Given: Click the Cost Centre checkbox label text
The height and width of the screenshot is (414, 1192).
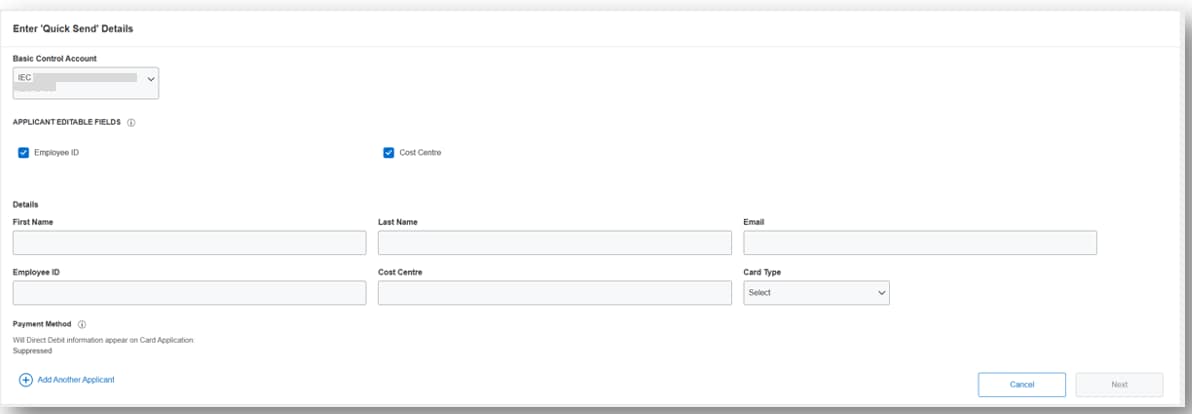Looking at the screenshot, I should (420, 153).
